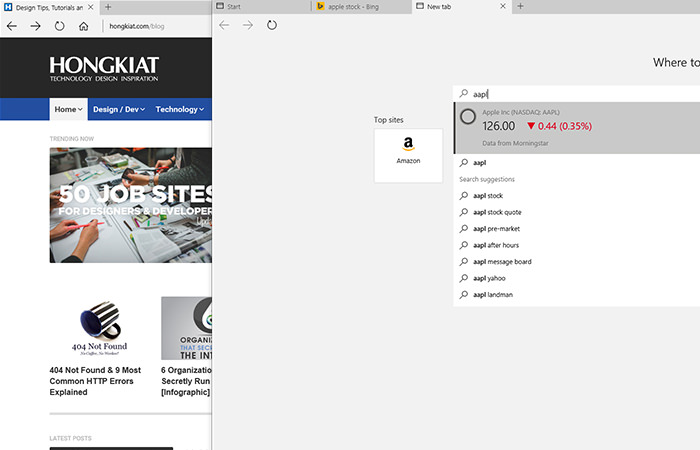The height and width of the screenshot is (450, 700).
Task: Choose aapl pre-market suggestion
Action: tap(577, 229)
